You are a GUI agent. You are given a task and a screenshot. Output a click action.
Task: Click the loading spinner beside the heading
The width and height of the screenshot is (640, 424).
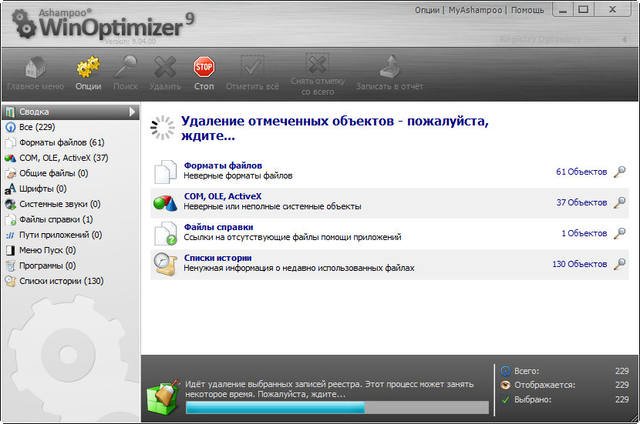coord(163,128)
